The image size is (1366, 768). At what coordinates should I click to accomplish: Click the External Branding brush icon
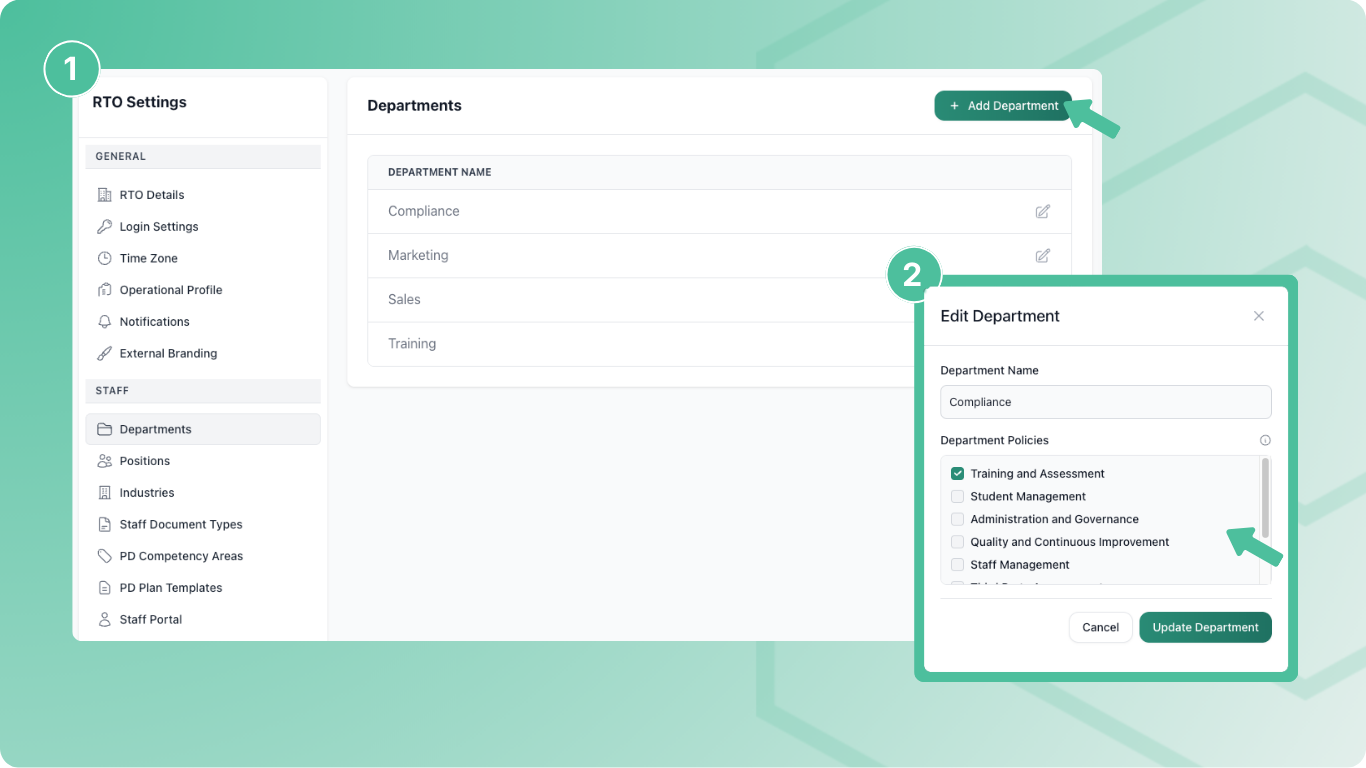pyautogui.click(x=104, y=353)
